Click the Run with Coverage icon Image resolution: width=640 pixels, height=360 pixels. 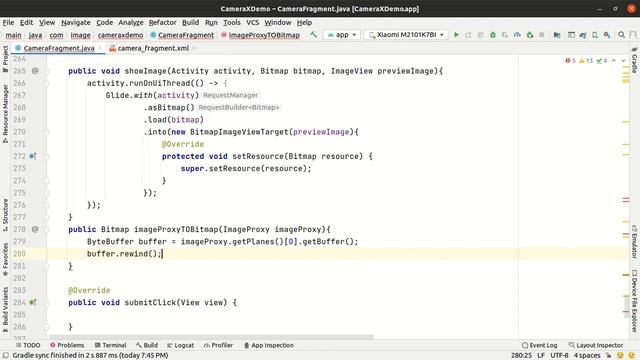click(x=505, y=35)
